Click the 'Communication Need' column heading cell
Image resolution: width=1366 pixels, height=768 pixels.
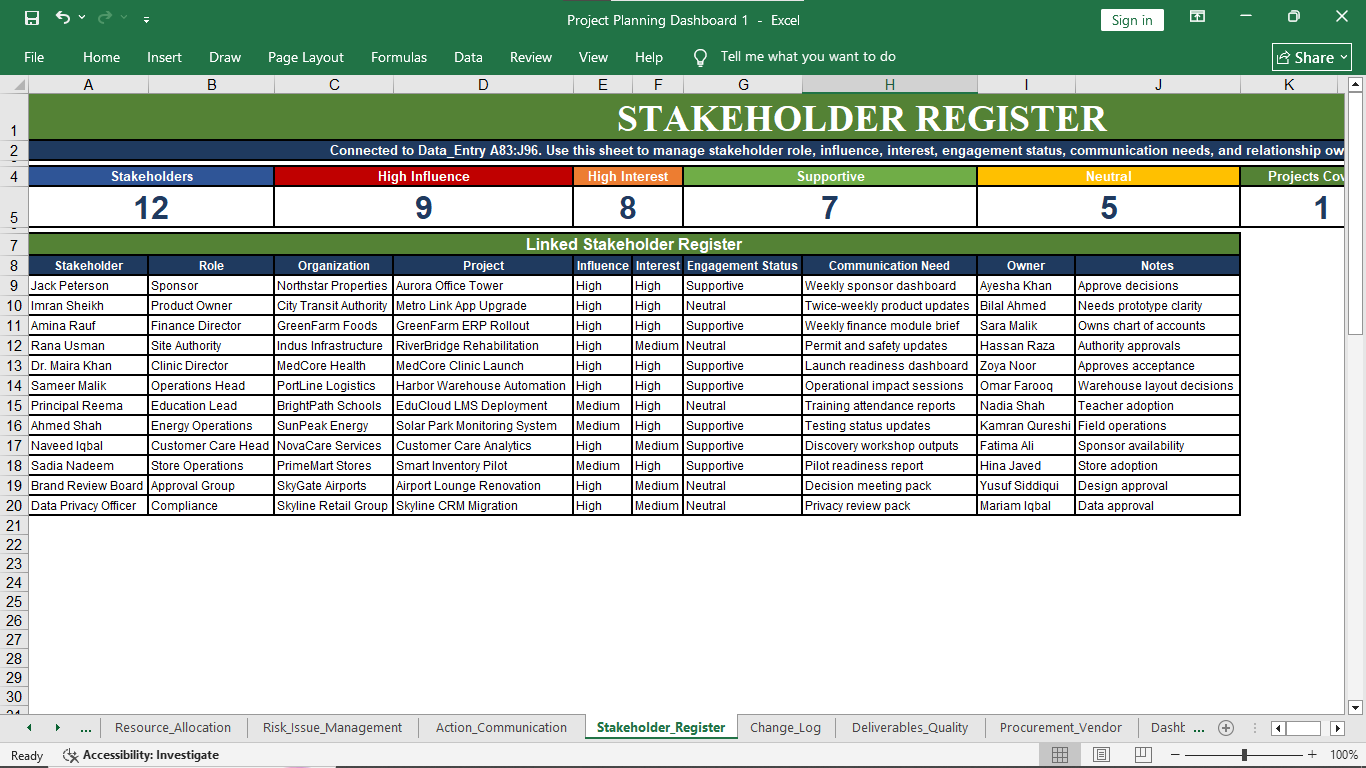889,266
